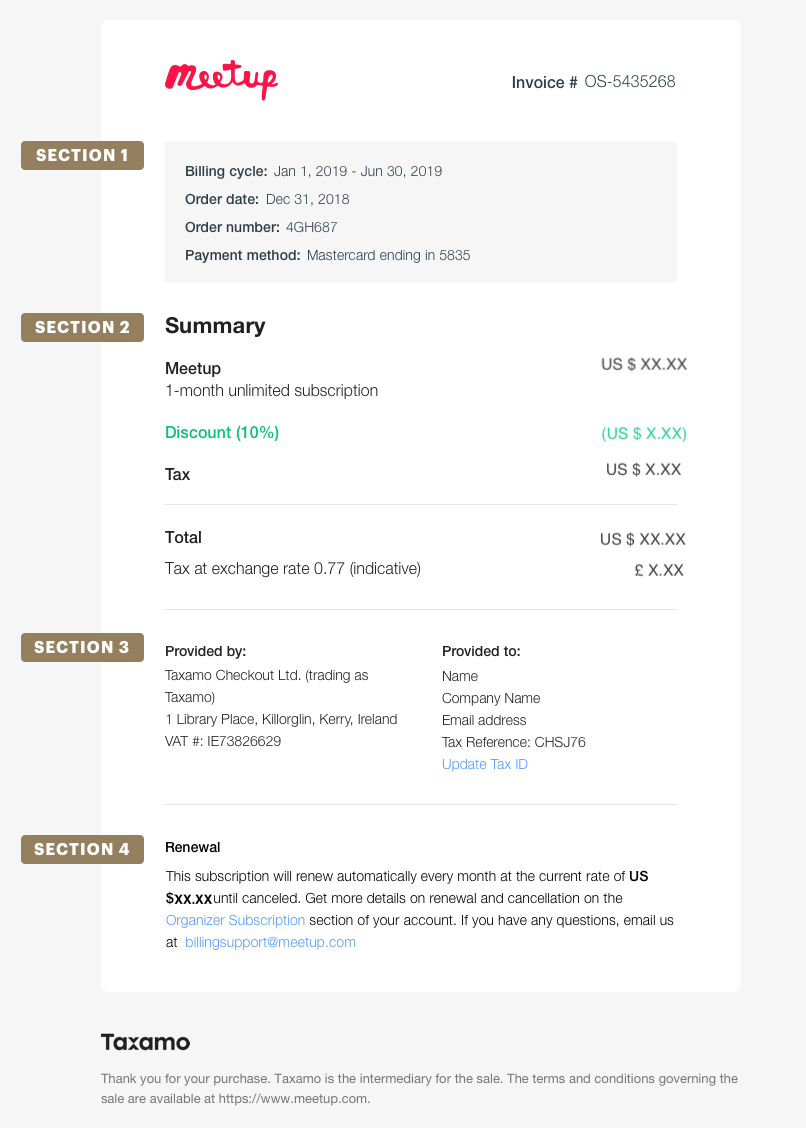
Task: Open the Update Tax ID link
Action: tap(485, 764)
